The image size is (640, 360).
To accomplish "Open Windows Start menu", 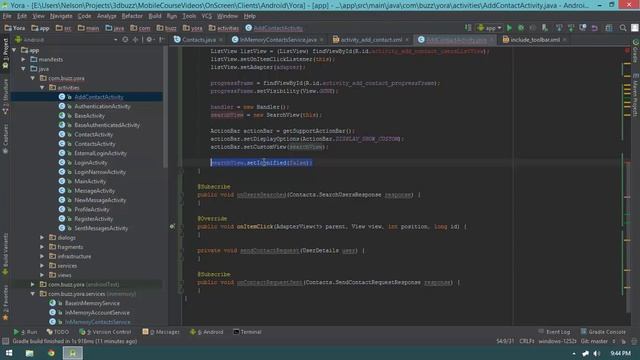I will point(9,353).
